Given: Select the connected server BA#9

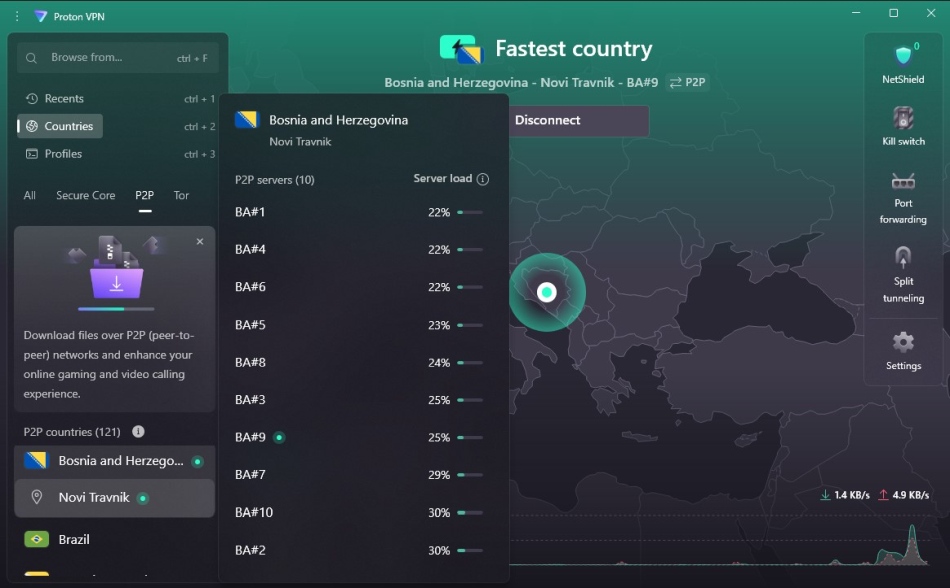Looking at the screenshot, I should pos(363,437).
